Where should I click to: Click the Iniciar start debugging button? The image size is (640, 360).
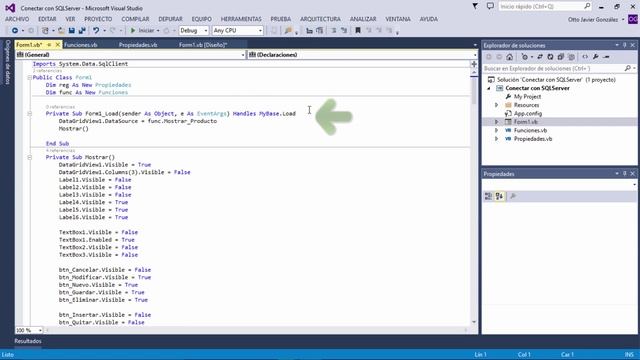[x=143, y=31]
